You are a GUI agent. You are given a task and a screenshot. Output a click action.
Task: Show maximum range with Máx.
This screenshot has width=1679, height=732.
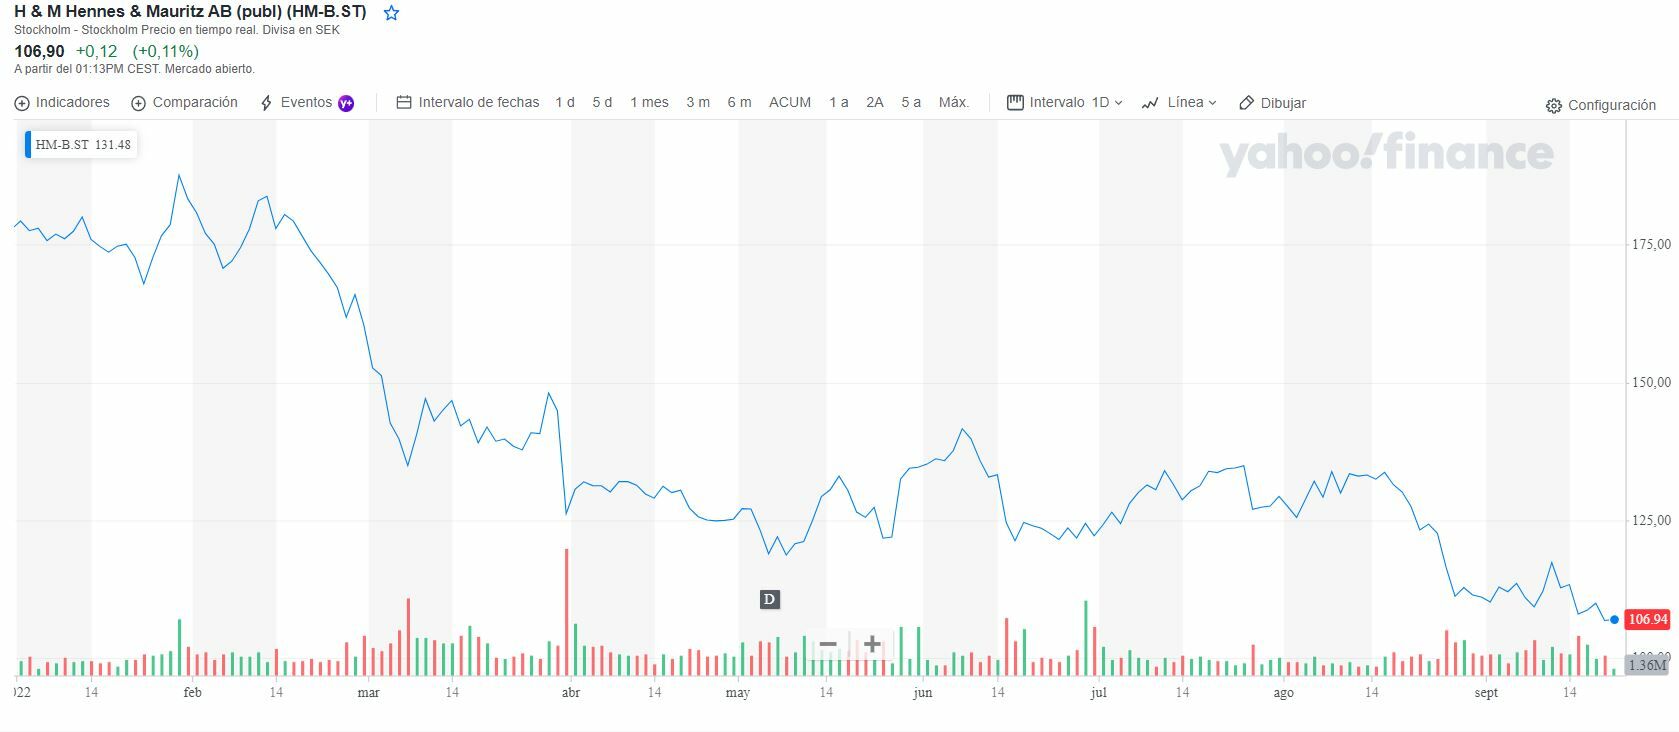(953, 103)
